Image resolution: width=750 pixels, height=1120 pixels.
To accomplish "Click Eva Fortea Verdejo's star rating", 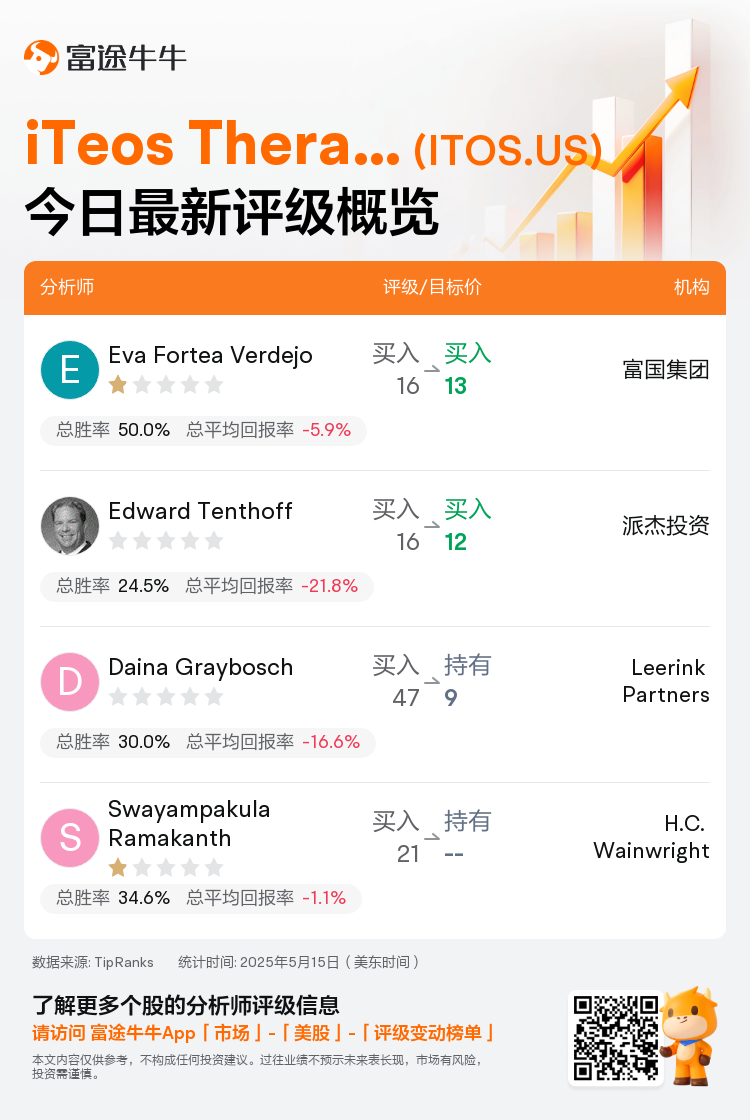I will pos(166,385).
